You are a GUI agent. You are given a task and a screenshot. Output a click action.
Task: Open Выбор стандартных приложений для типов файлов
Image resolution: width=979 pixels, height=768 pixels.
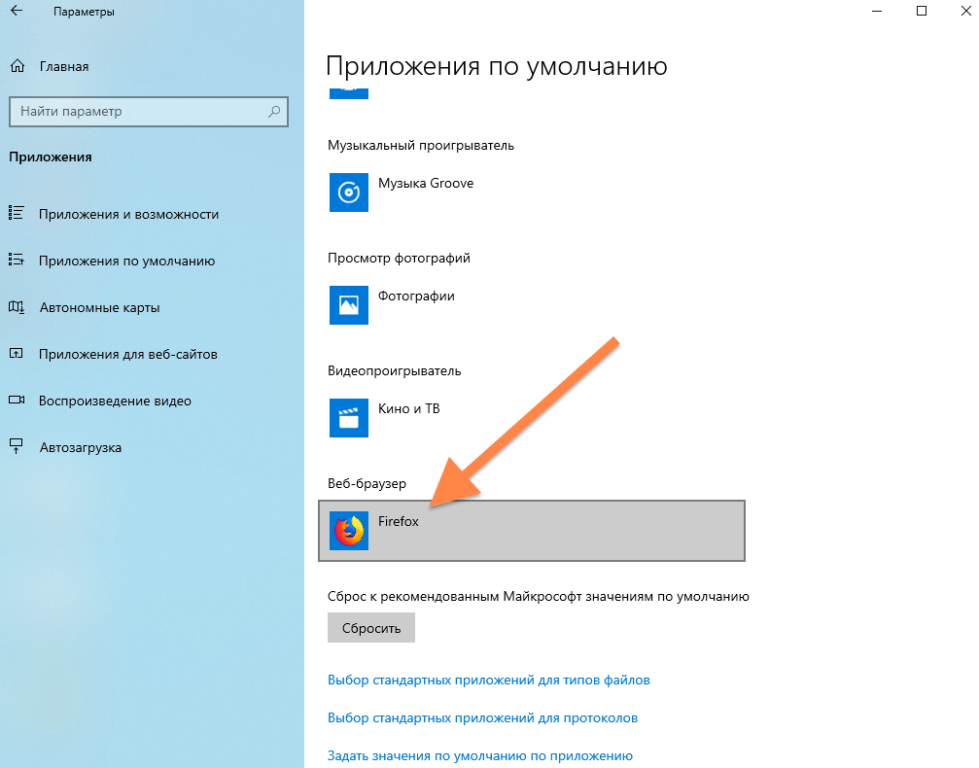pos(489,680)
